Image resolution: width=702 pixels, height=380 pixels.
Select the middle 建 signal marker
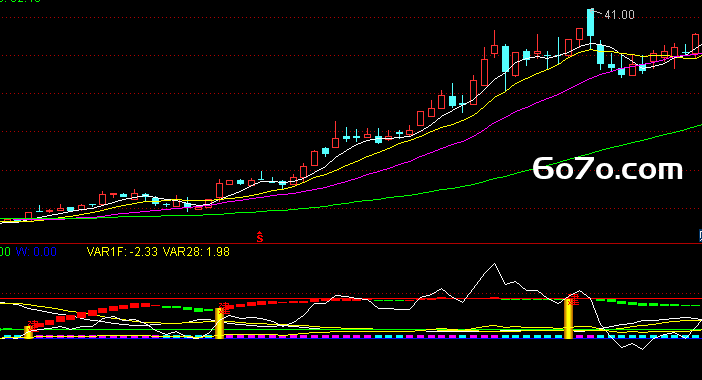point(224,308)
